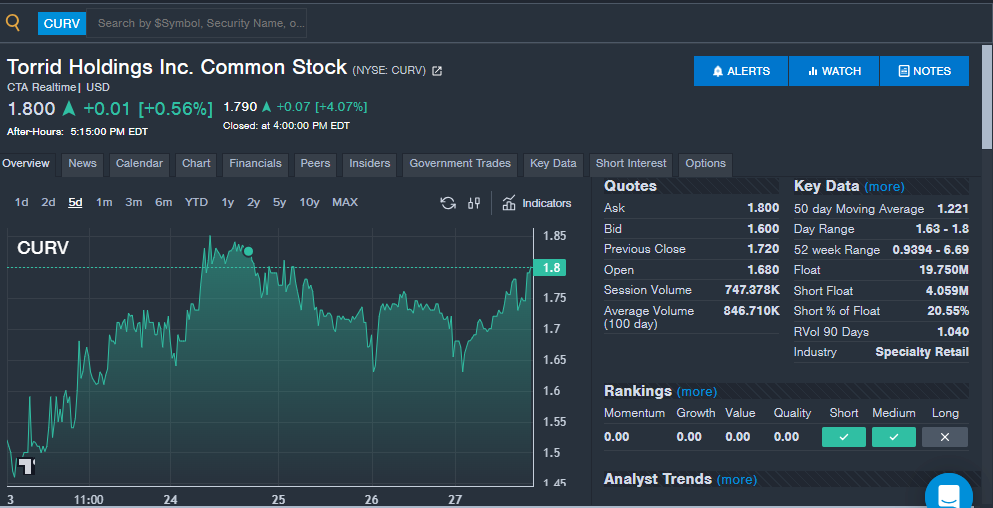
Task: Set chart range to MAX
Action: pyautogui.click(x=345, y=203)
